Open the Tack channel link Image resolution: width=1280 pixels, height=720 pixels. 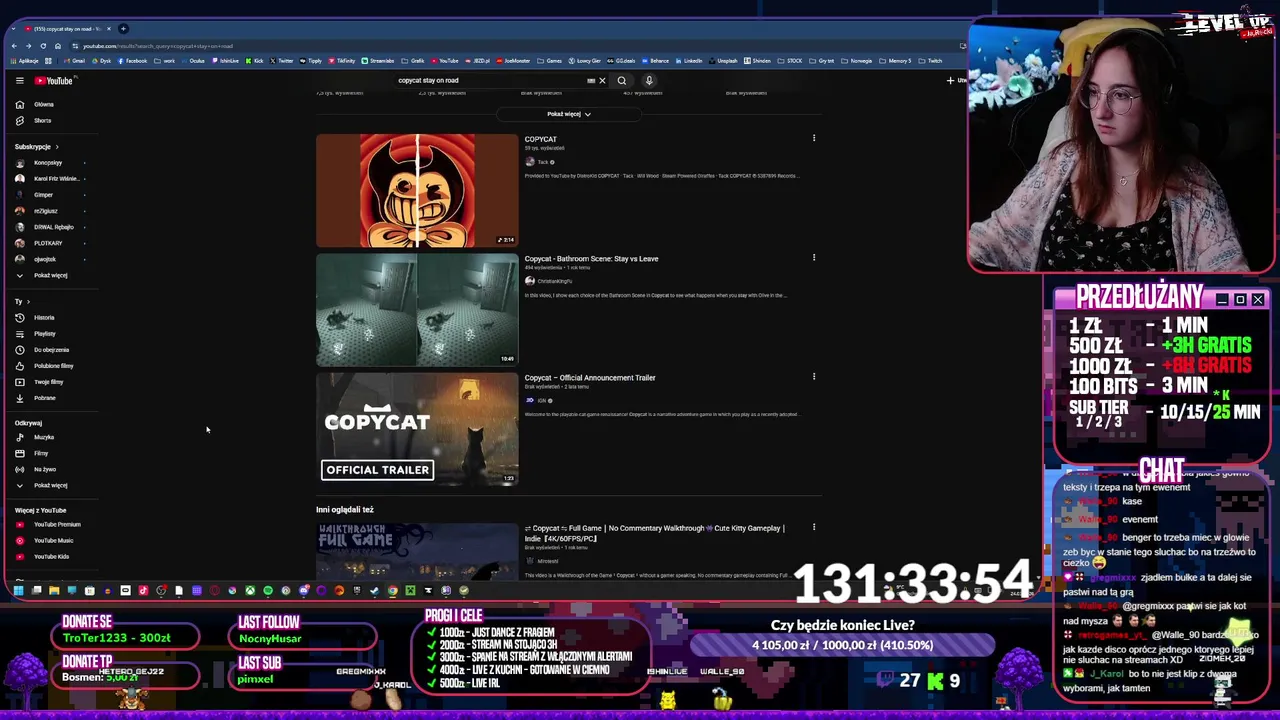pos(543,162)
